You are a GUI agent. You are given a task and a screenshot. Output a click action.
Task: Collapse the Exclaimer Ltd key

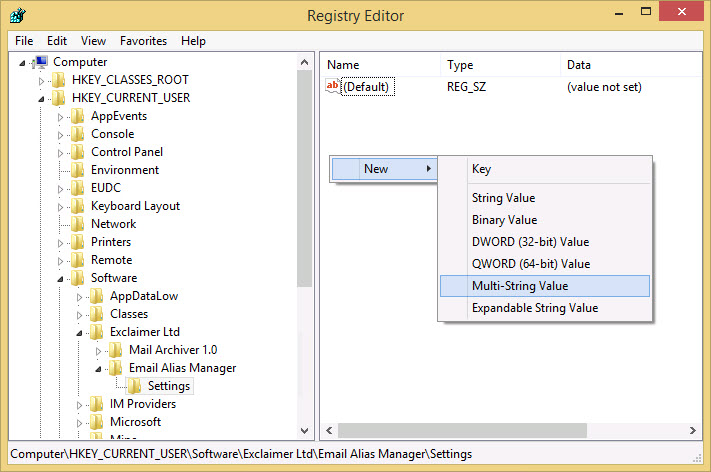(79, 333)
